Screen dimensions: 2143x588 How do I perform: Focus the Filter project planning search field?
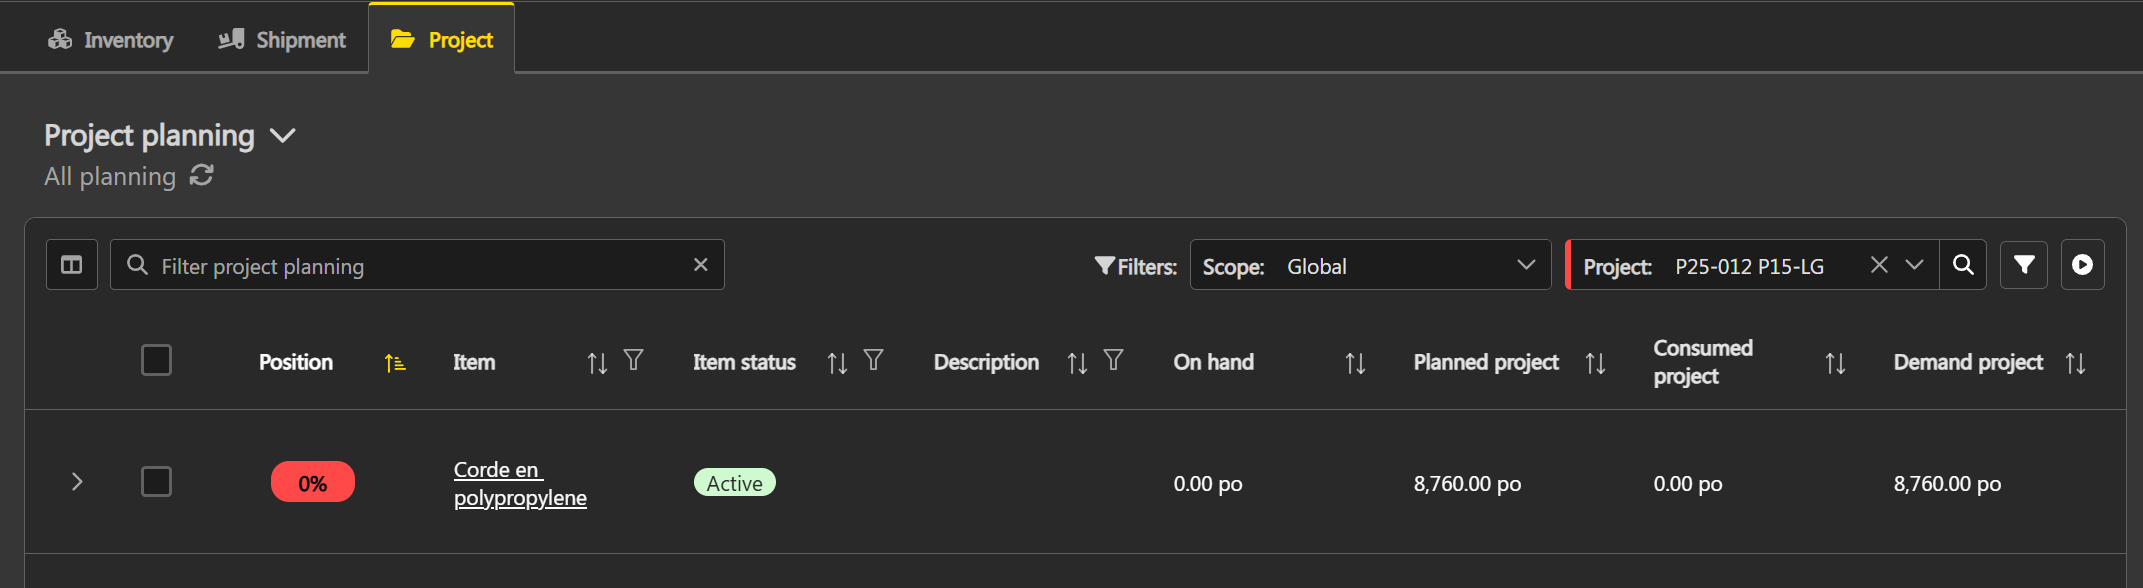[420, 266]
